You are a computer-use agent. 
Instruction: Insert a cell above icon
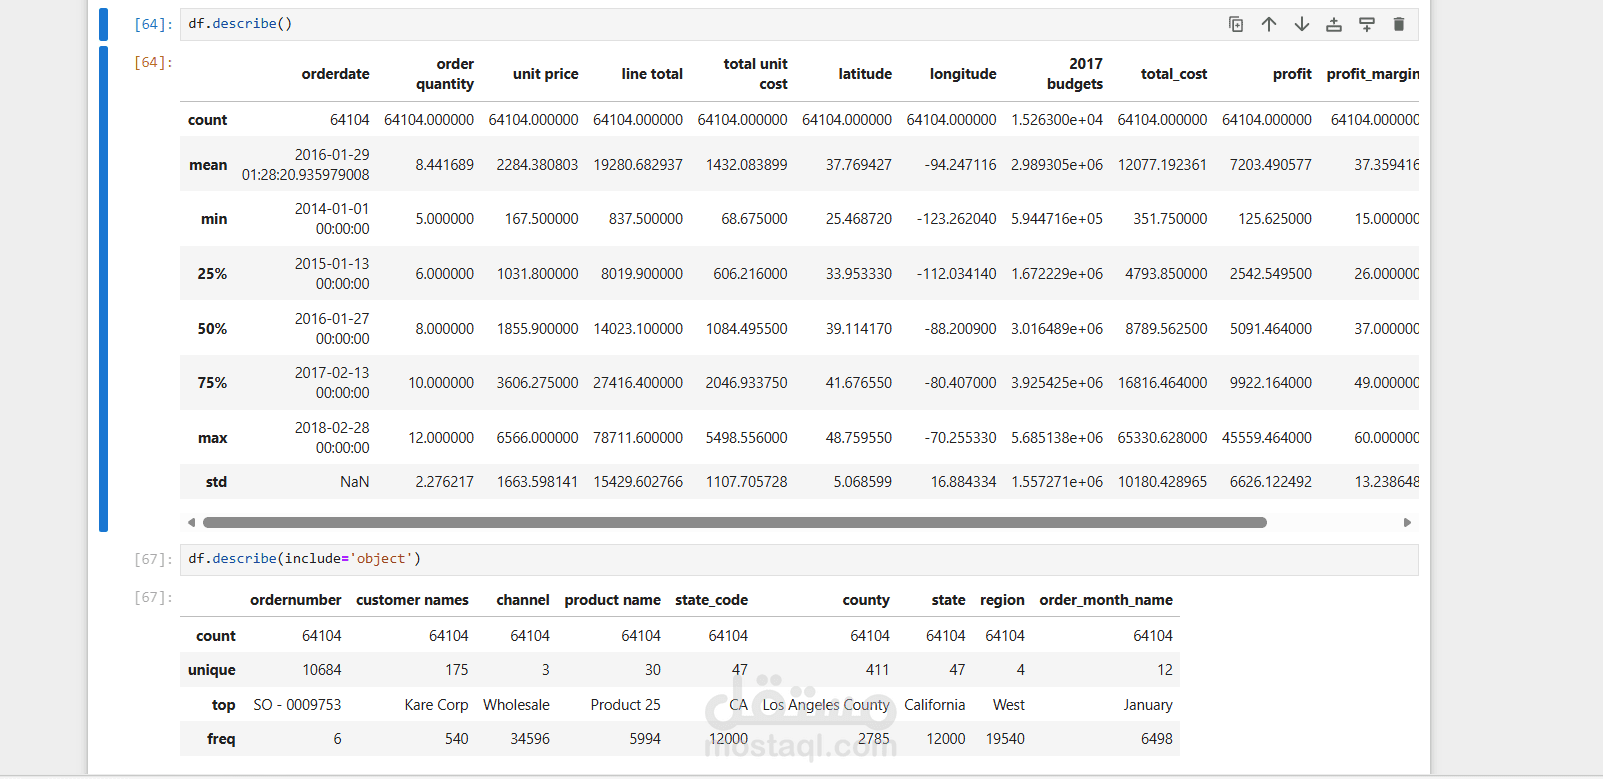coord(1334,24)
